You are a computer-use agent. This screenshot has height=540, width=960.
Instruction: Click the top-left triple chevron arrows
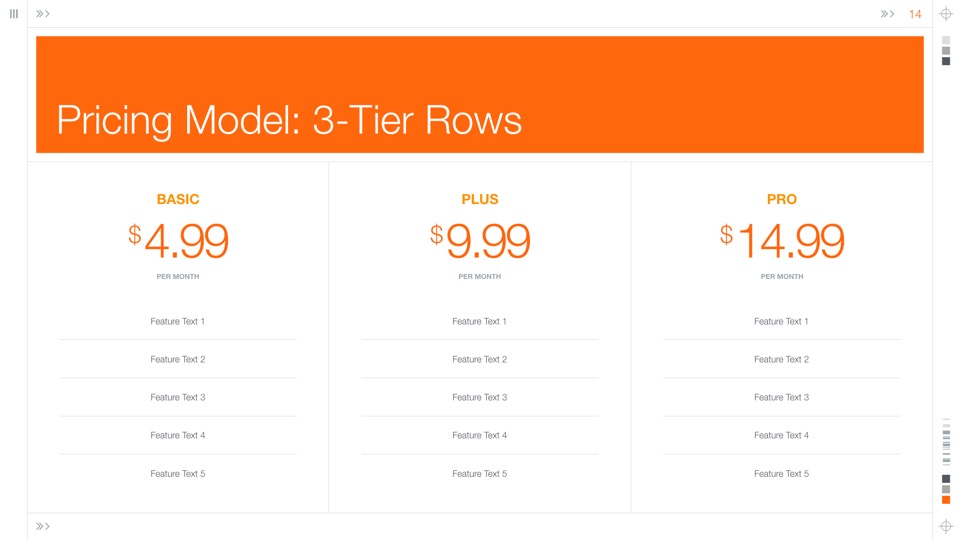click(x=43, y=14)
